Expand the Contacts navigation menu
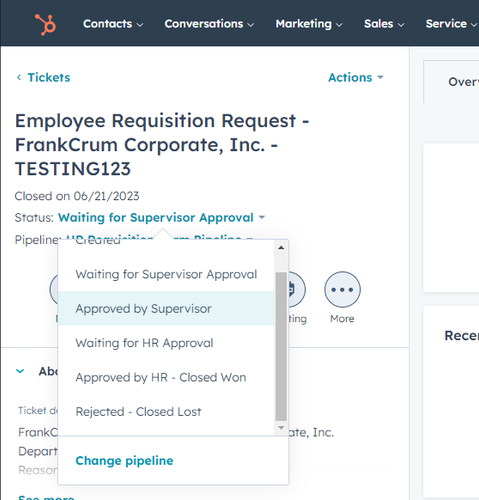Screen dimensions: 479x500 [113, 24]
